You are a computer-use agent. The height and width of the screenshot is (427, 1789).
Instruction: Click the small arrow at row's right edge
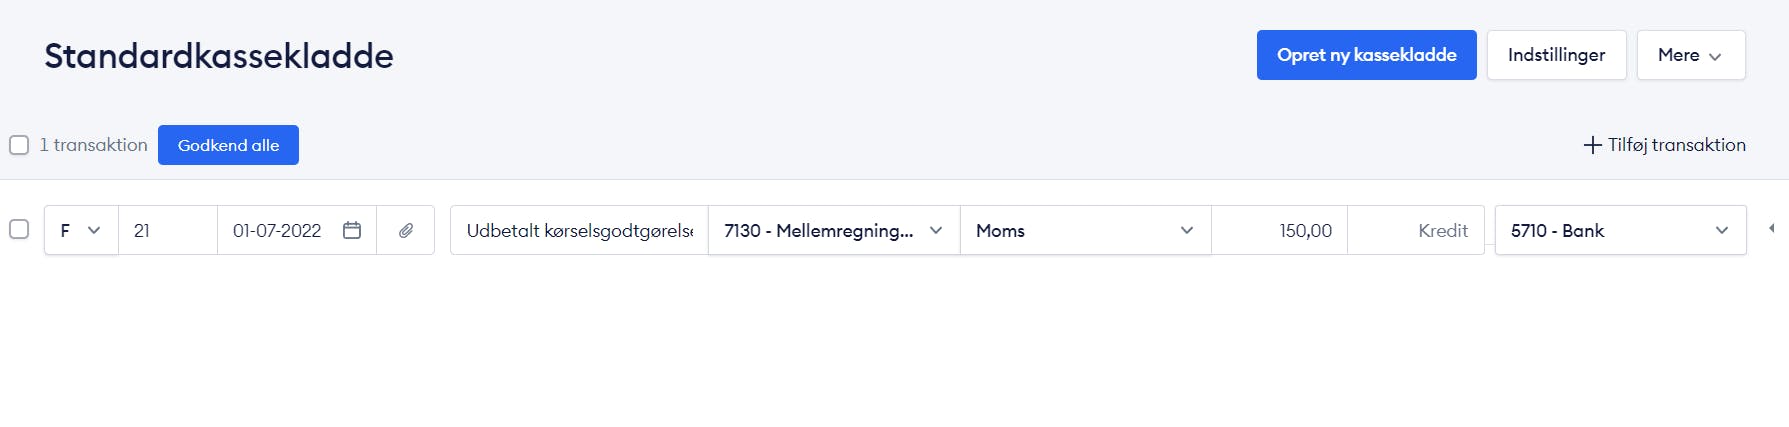1771,229
